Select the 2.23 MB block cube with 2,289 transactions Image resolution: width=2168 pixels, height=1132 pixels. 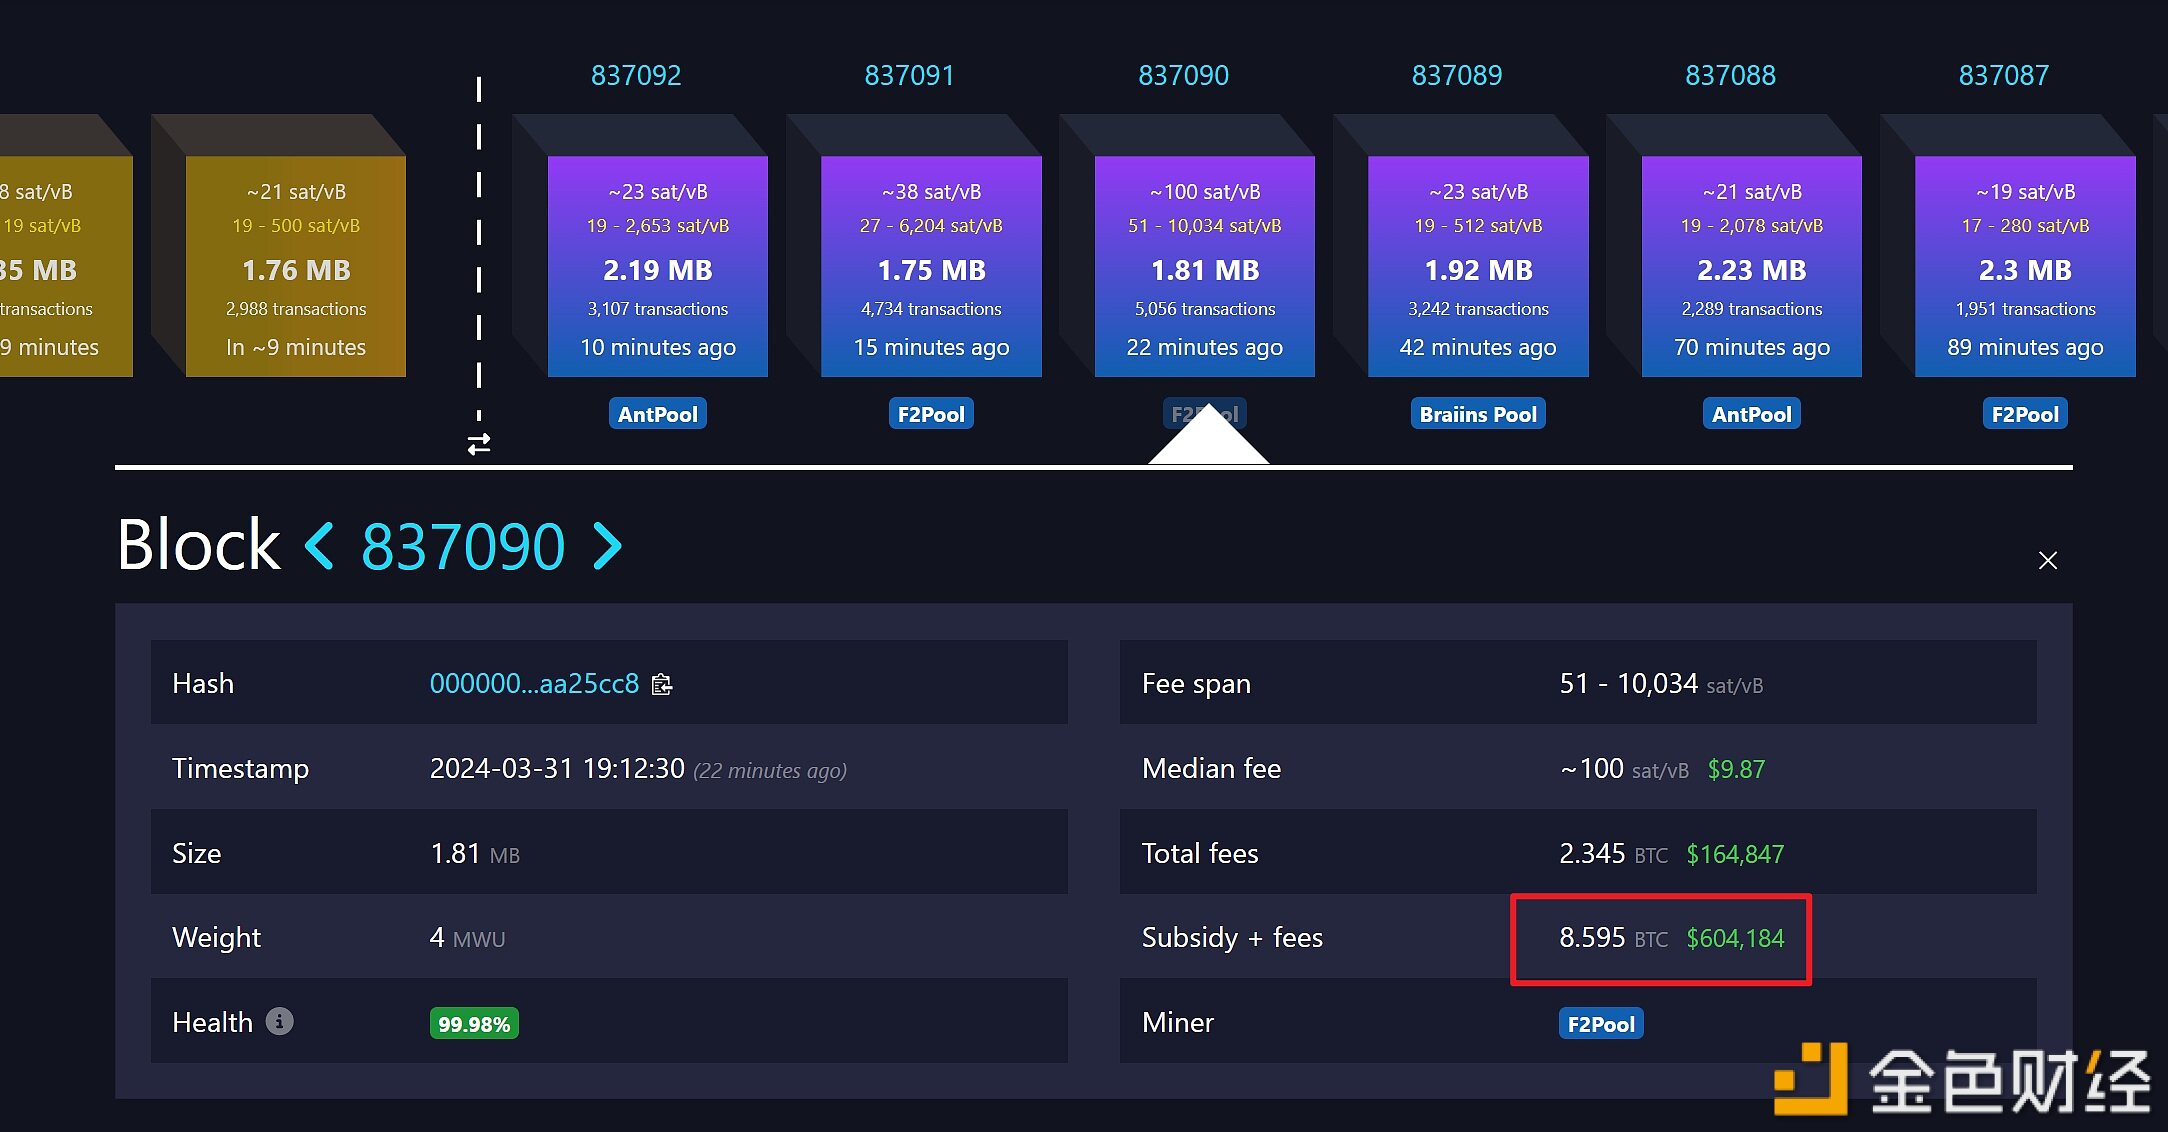[1752, 266]
